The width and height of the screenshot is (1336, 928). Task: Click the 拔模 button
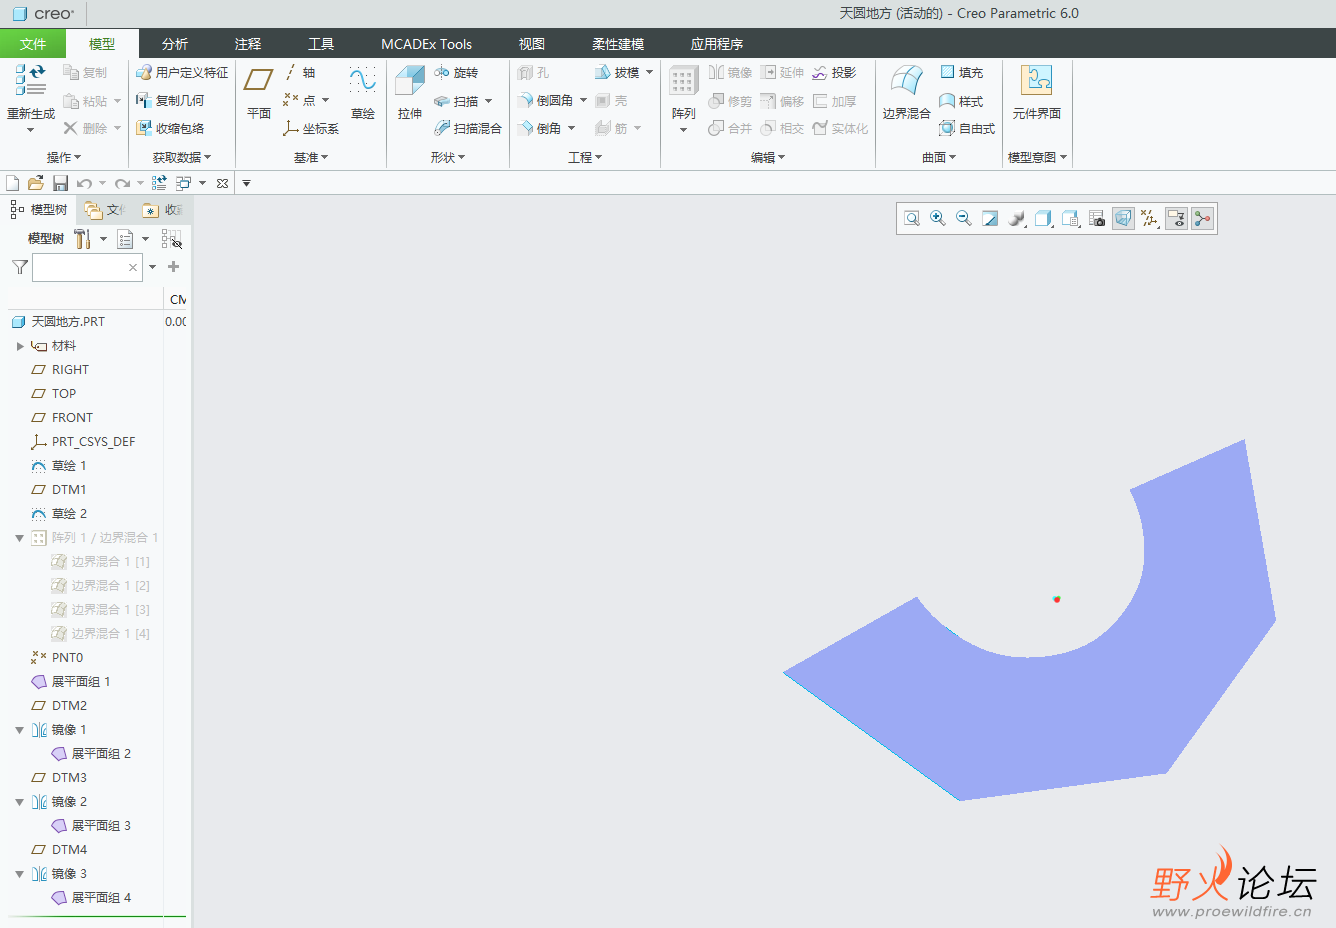point(617,73)
